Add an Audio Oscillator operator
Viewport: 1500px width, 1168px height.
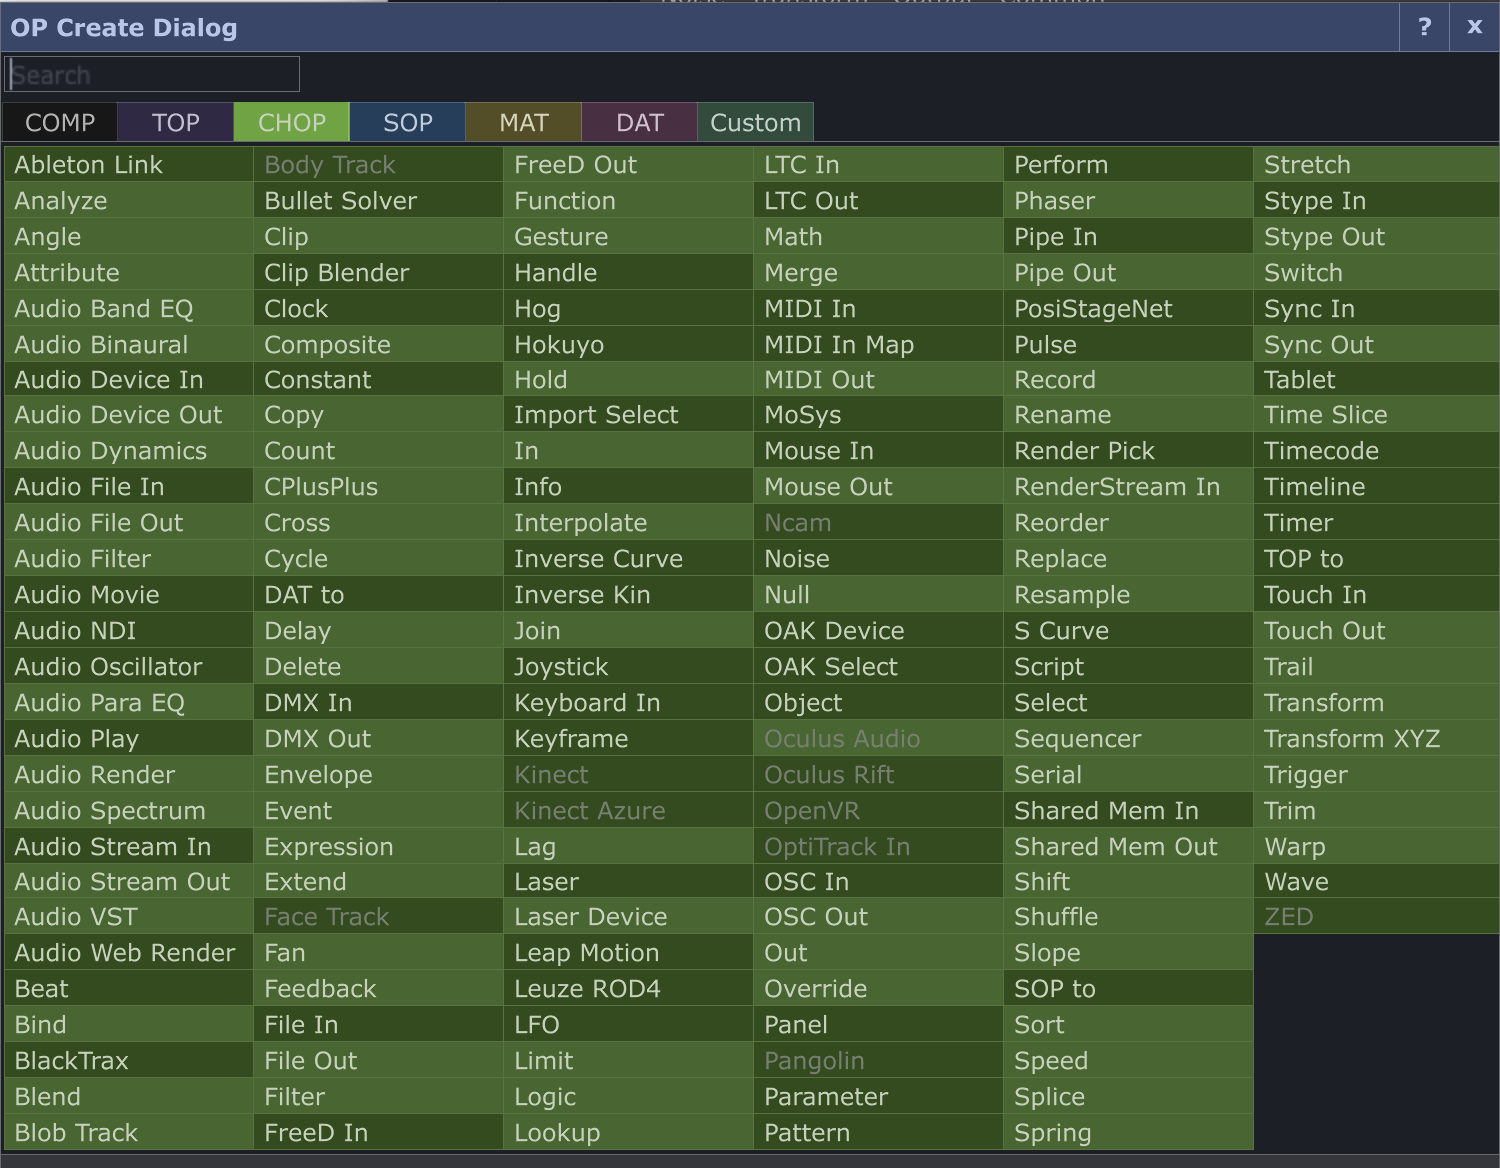(x=128, y=667)
